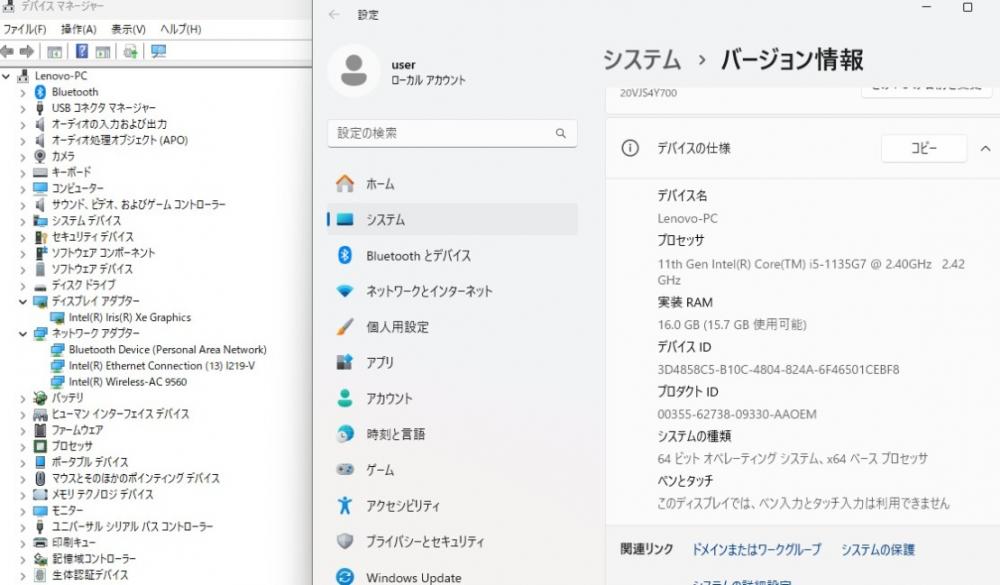This screenshot has width=1000, height=585.
Task: Open 時刻と言語 in the Settings sidebar
Action: (x=452, y=434)
